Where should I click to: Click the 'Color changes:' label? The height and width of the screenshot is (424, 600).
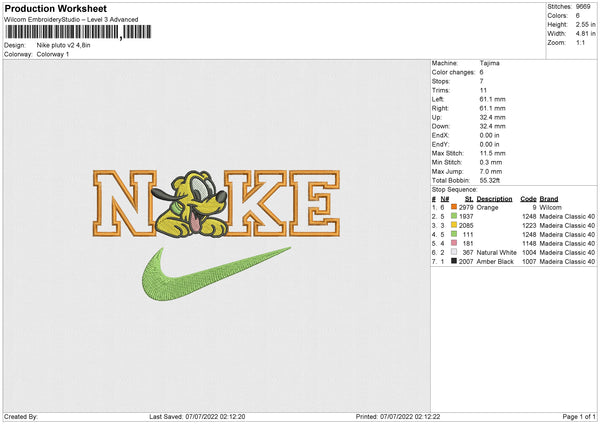(453, 72)
